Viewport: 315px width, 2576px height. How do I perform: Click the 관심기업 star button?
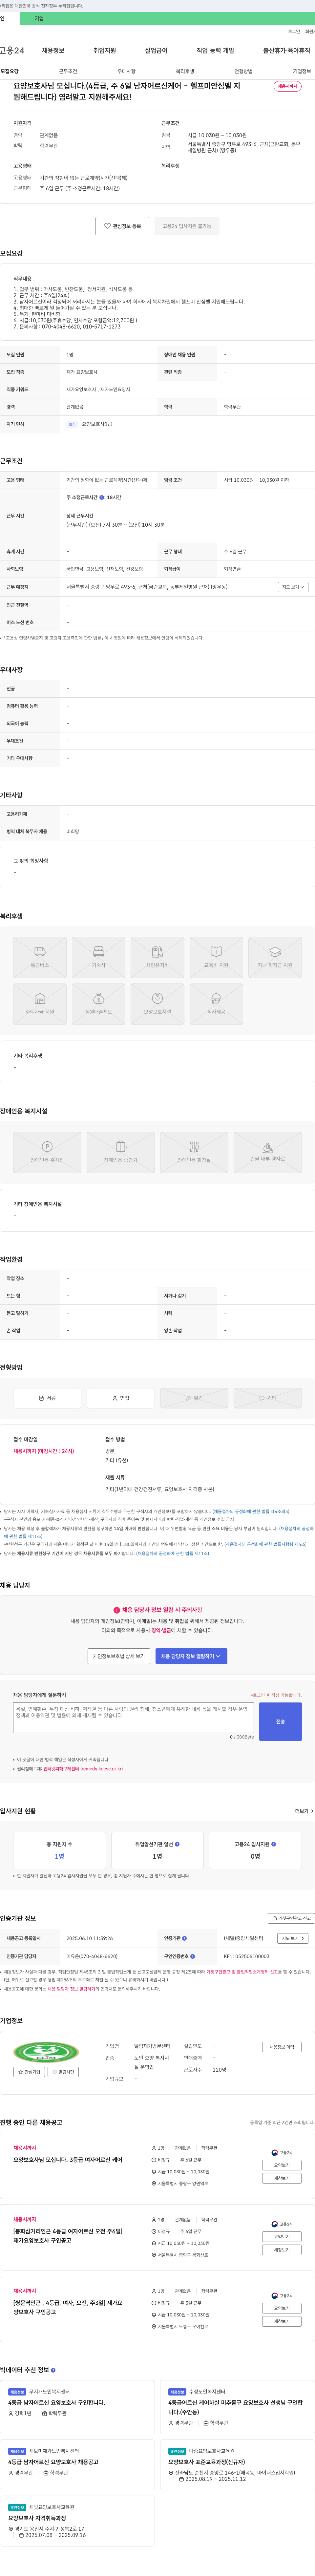[29, 2072]
